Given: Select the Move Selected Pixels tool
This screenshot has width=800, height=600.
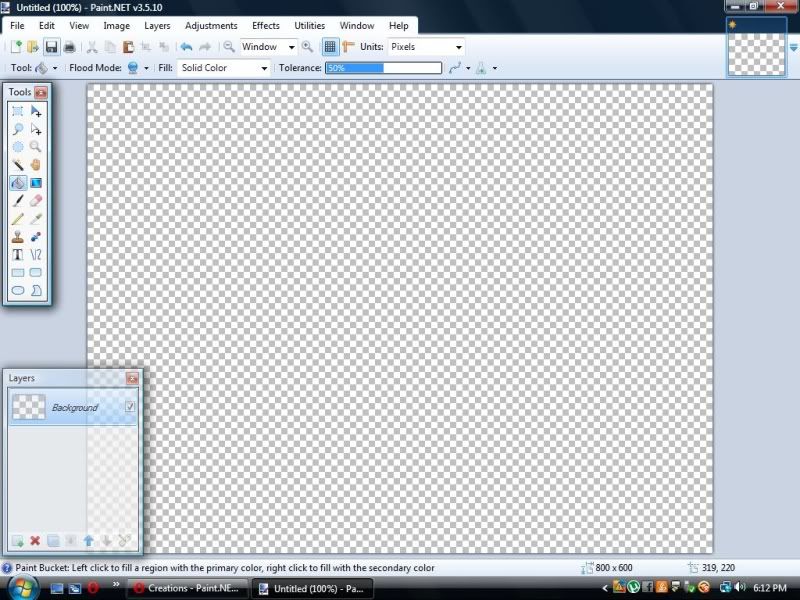Looking at the screenshot, I should pyautogui.click(x=36, y=111).
